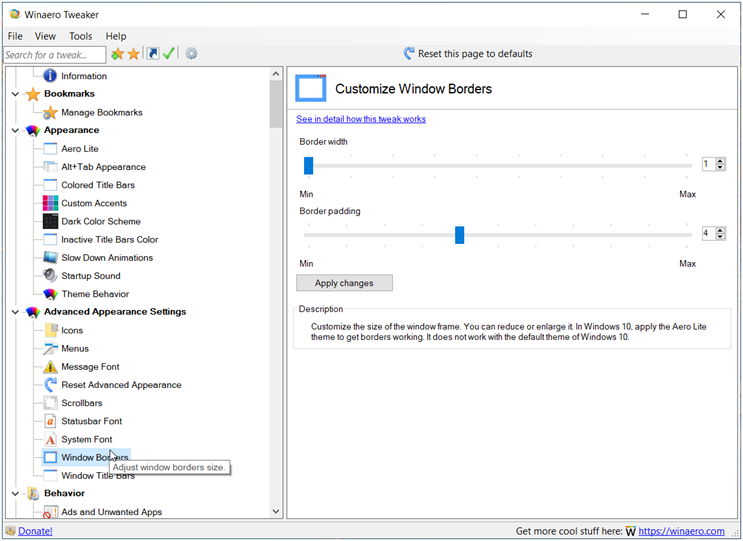Click the Aero Lite window icon

point(50,149)
